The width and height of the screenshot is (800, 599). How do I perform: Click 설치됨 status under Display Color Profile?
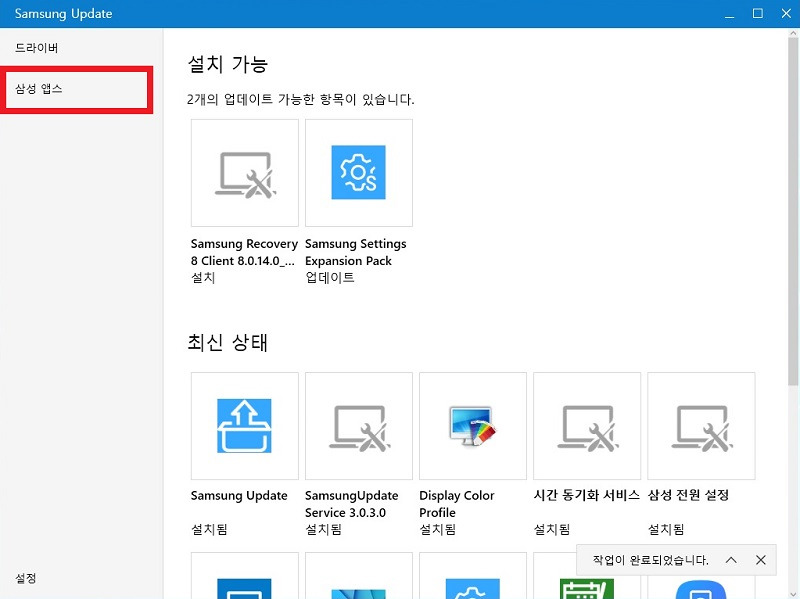[437, 529]
